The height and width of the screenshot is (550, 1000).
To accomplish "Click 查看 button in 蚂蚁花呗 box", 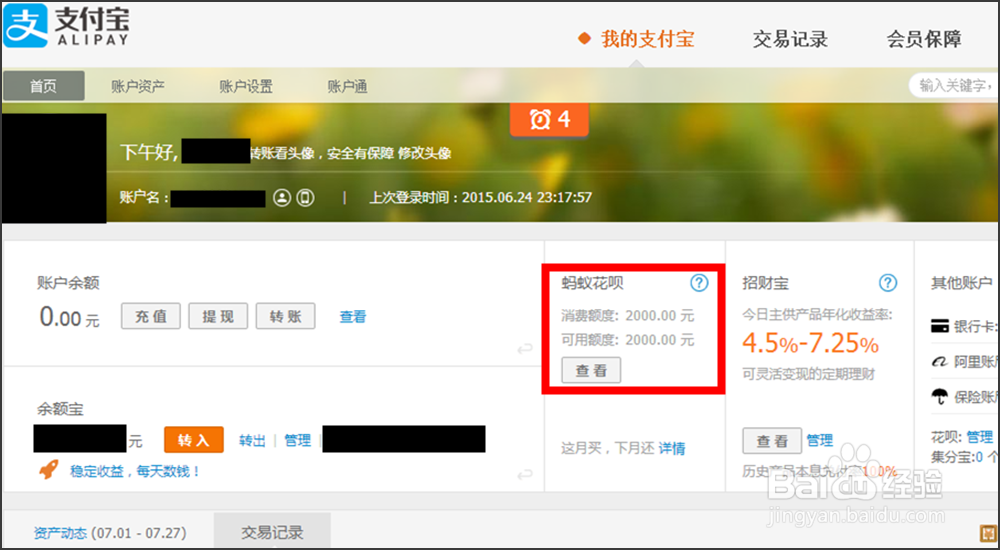I will click(x=591, y=370).
